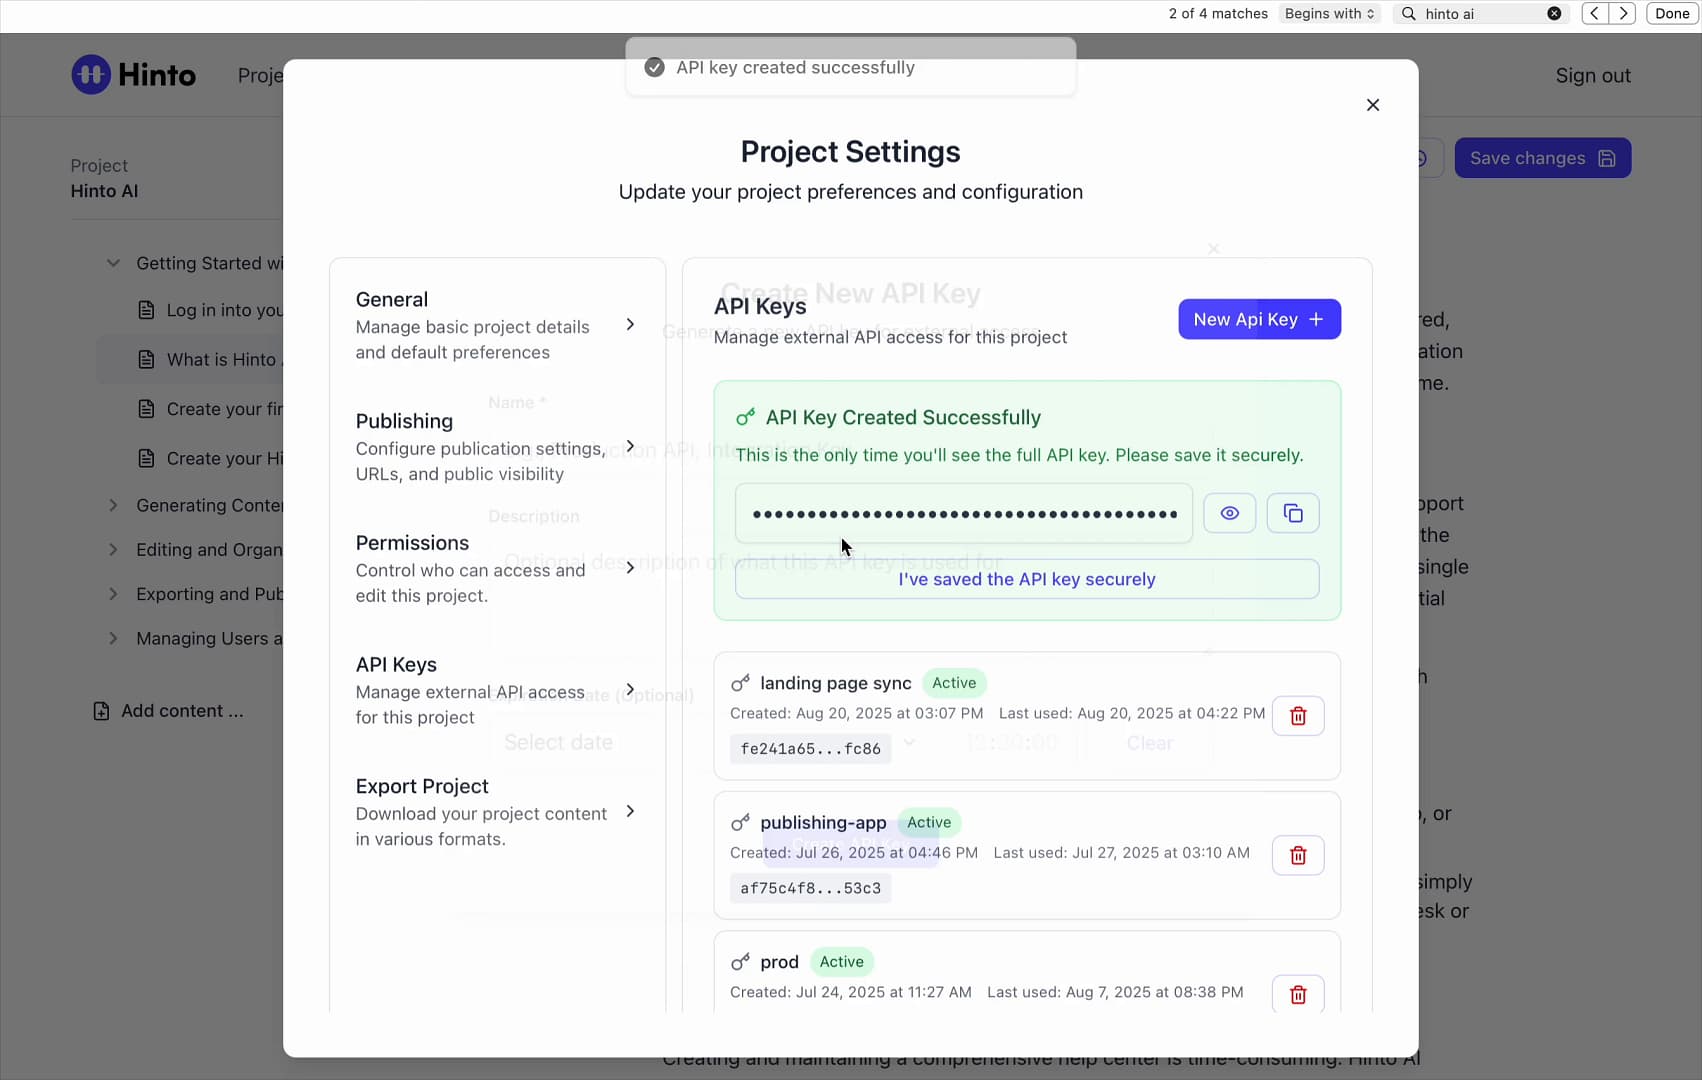Confirm I've saved the API key securely

1027,579
